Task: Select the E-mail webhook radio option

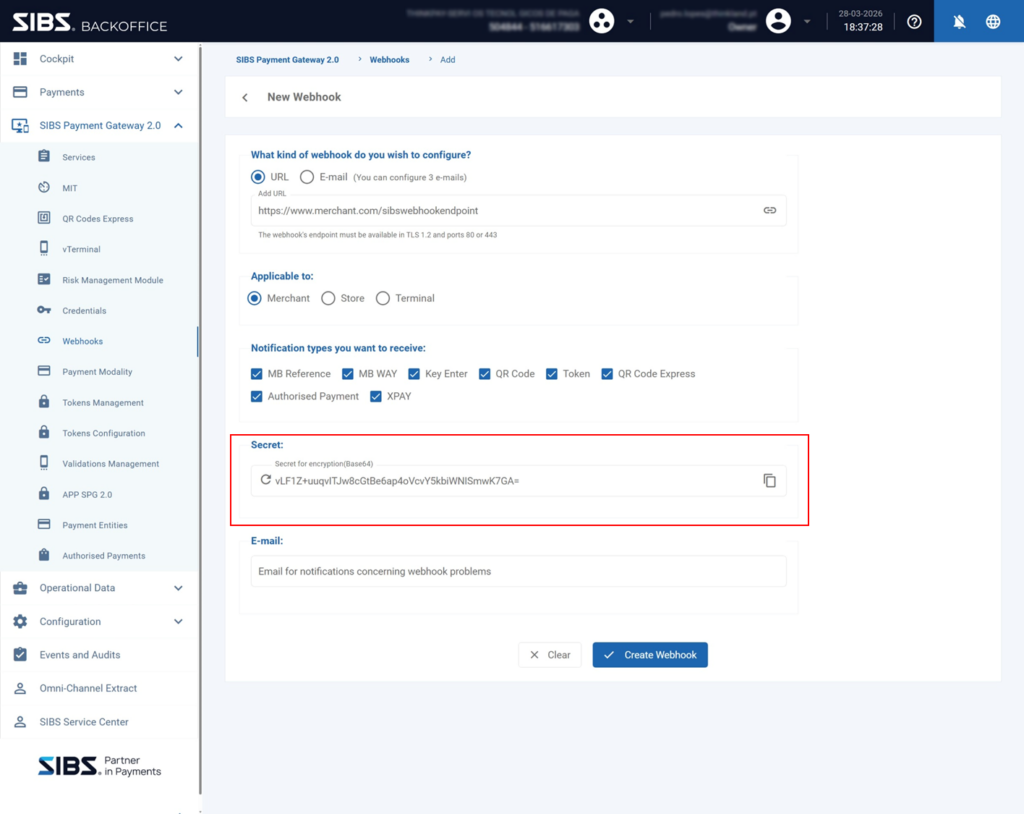Action: (307, 177)
